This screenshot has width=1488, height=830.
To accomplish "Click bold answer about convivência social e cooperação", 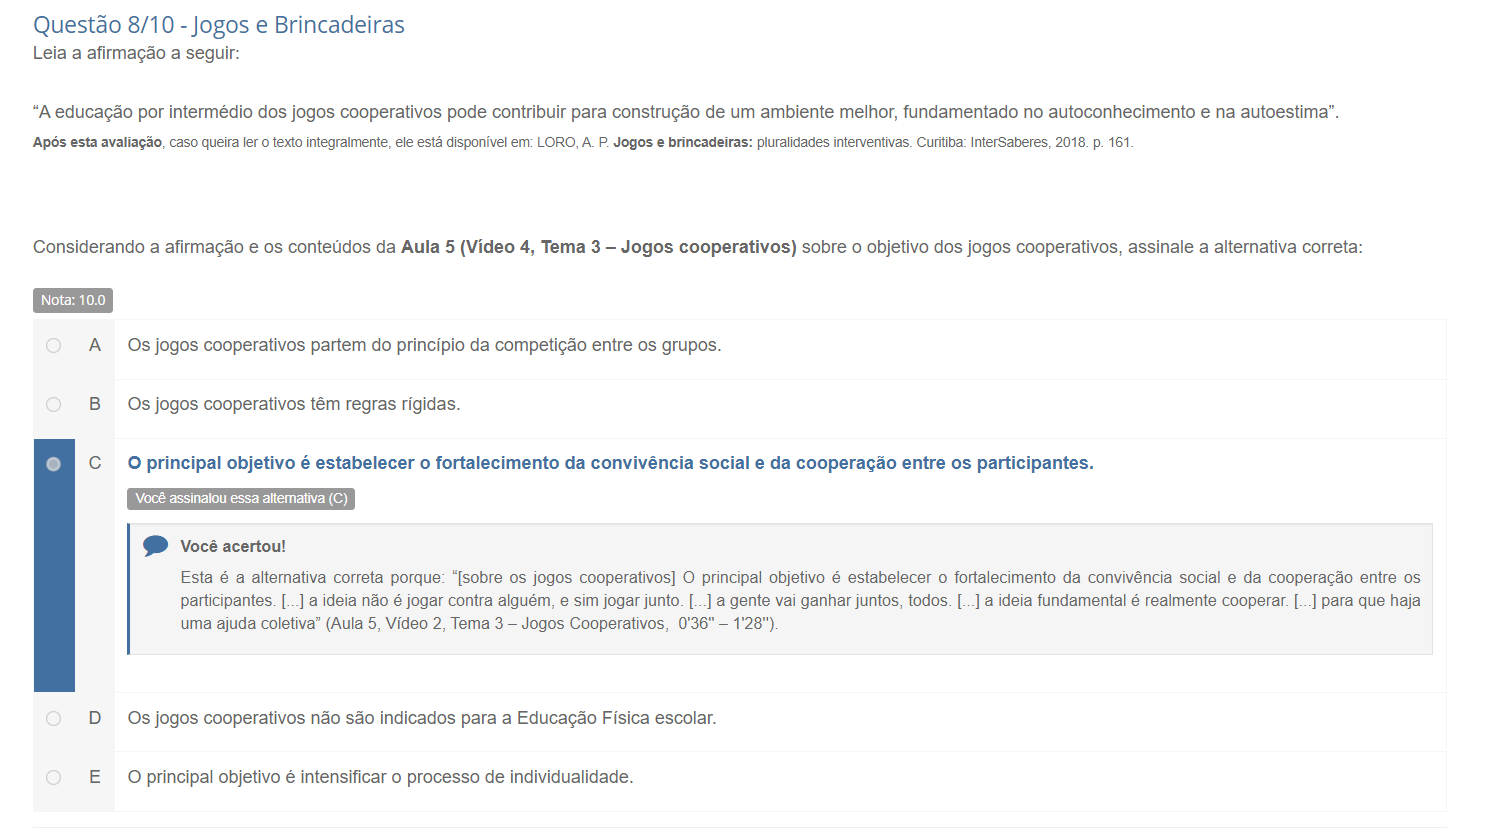I will pos(610,464).
